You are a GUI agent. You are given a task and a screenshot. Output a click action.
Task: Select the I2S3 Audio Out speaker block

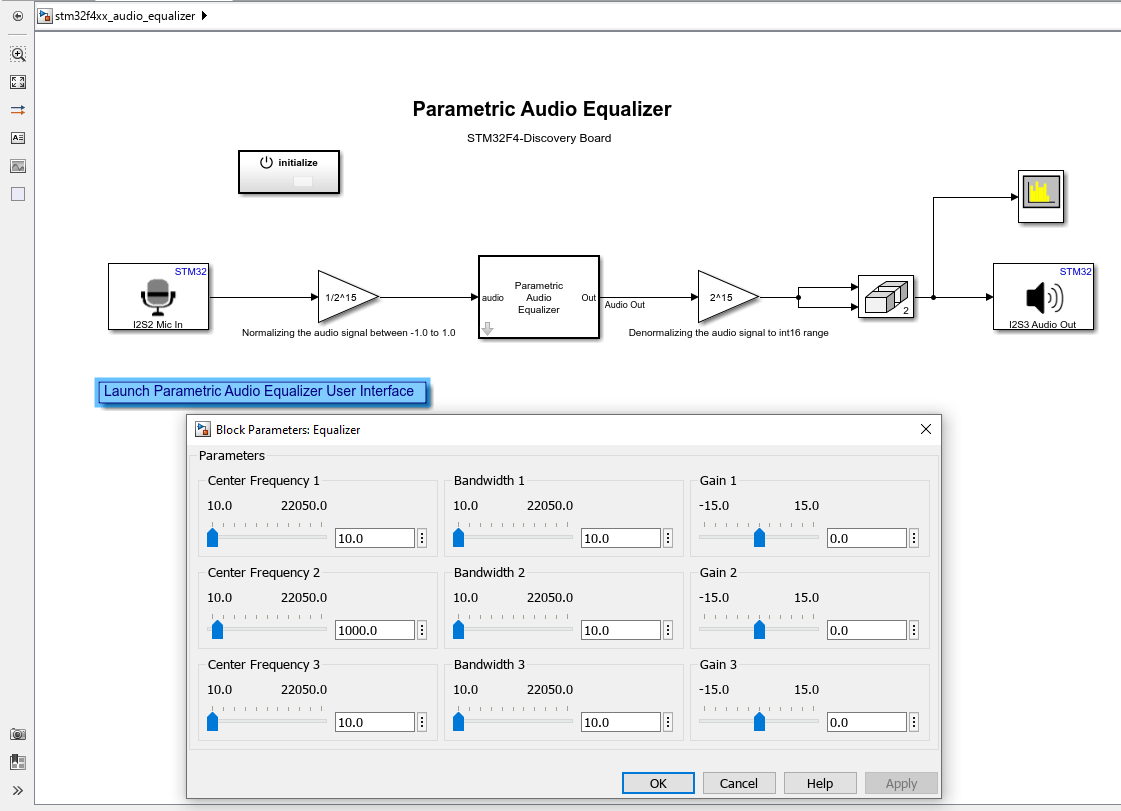(1043, 297)
